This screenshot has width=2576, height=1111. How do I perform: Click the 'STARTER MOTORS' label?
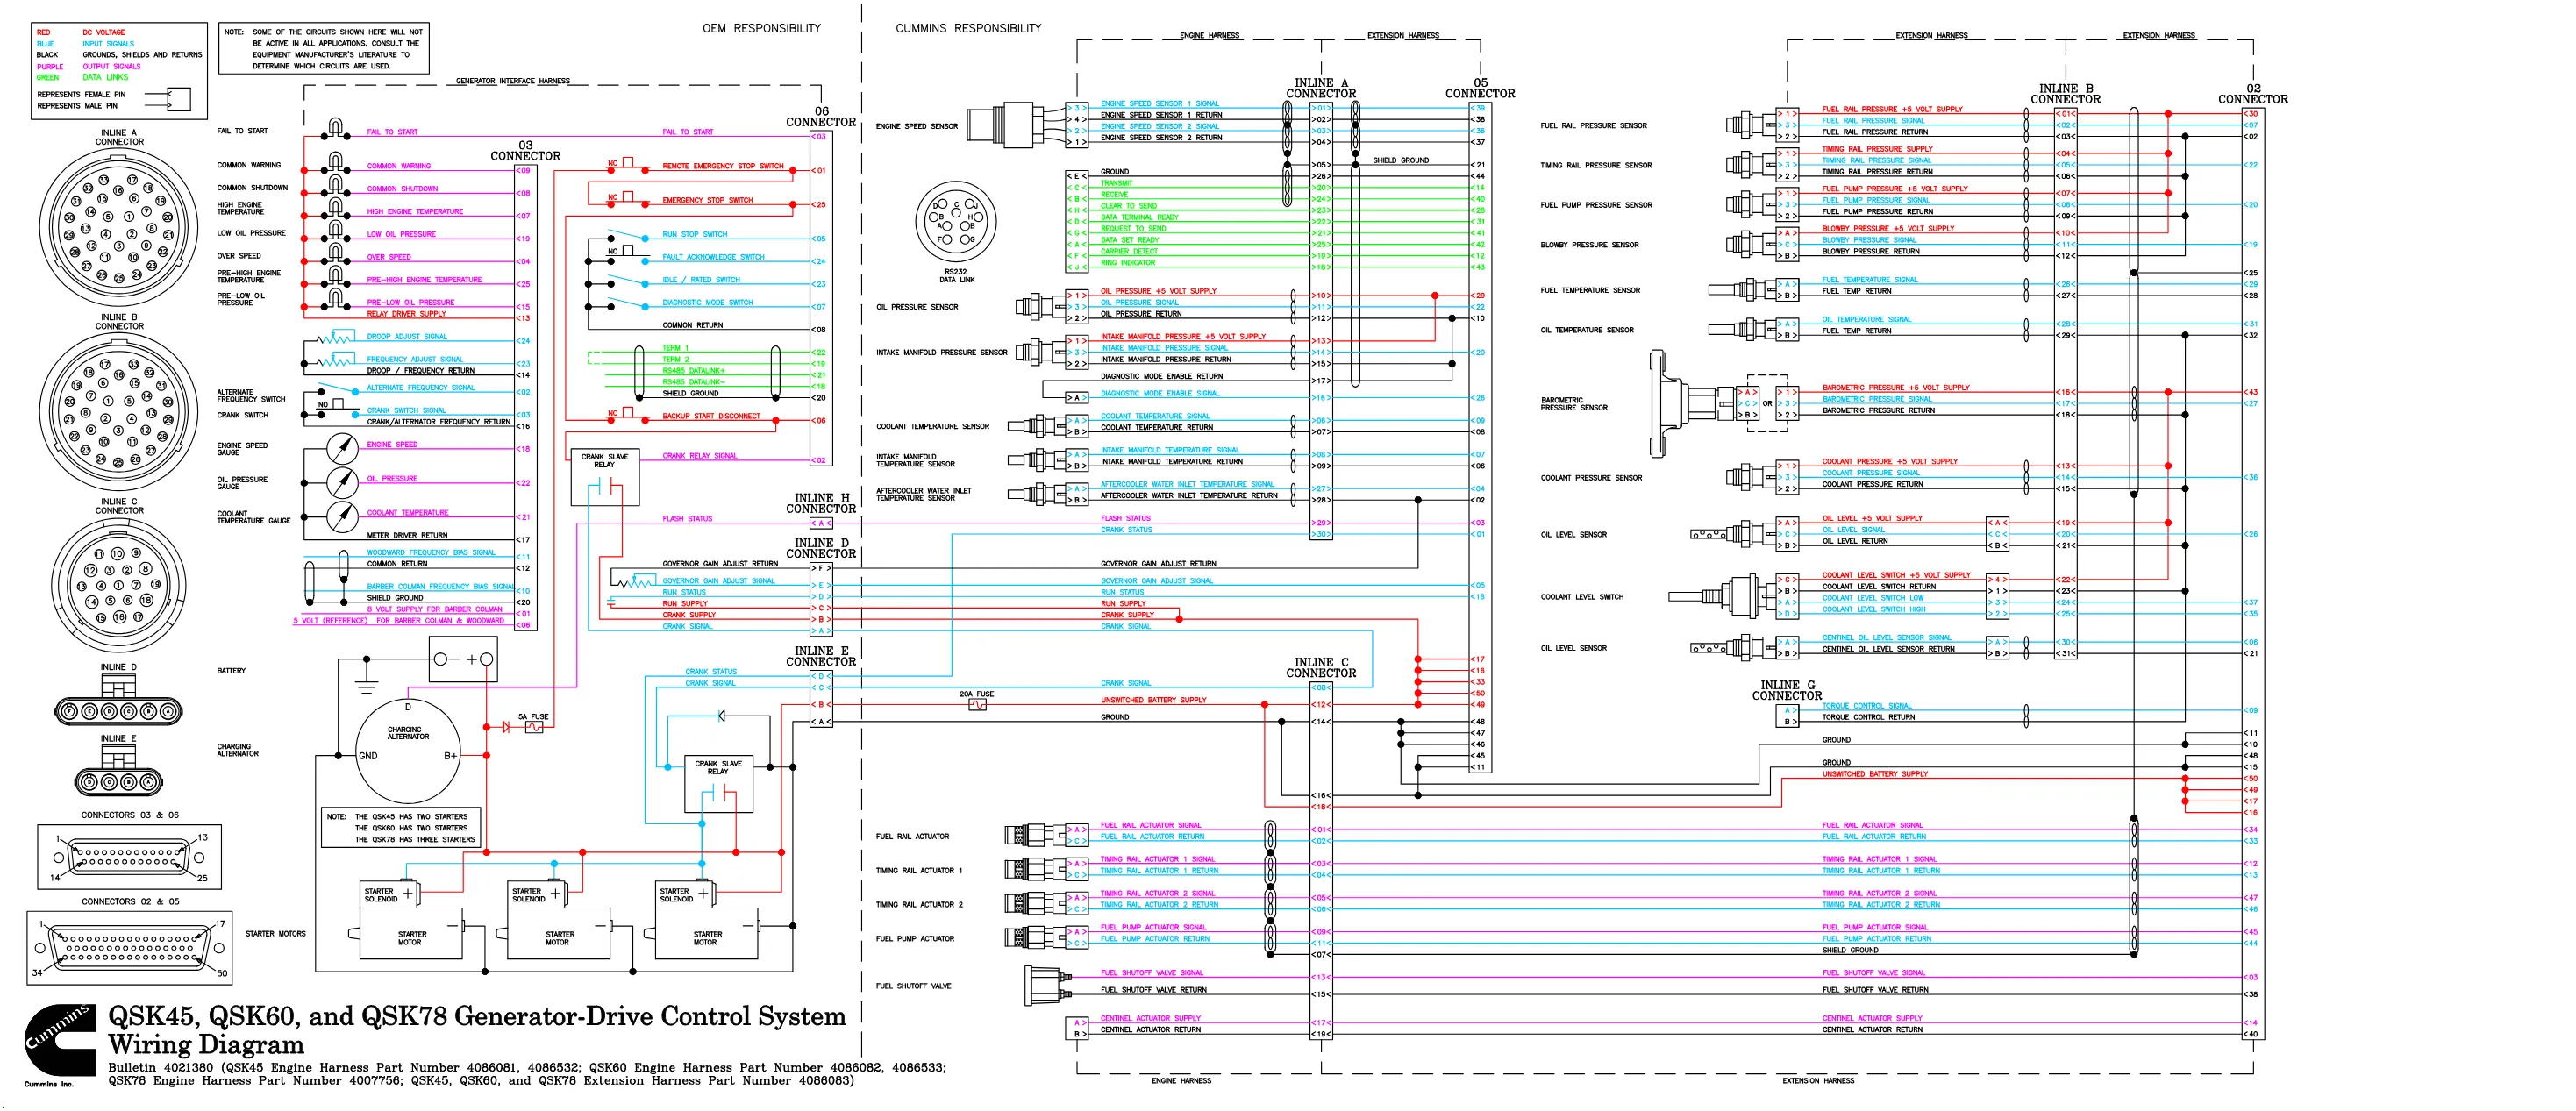point(276,934)
